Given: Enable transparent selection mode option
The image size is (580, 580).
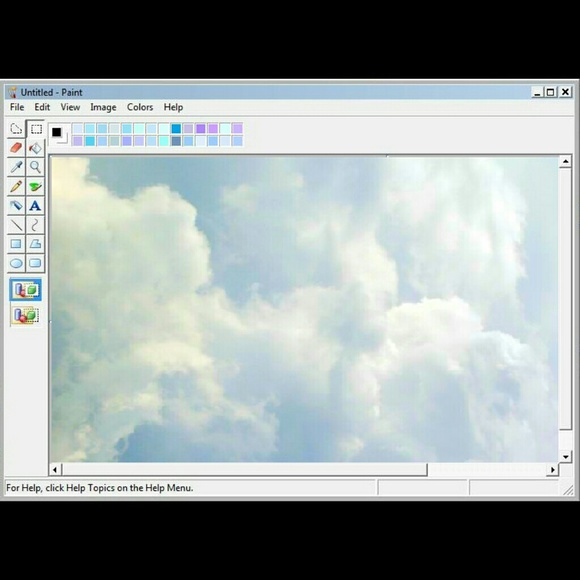Looking at the screenshot, I should [26, 315].
